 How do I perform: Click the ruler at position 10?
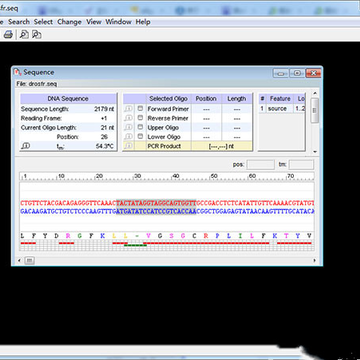point(61,176)
